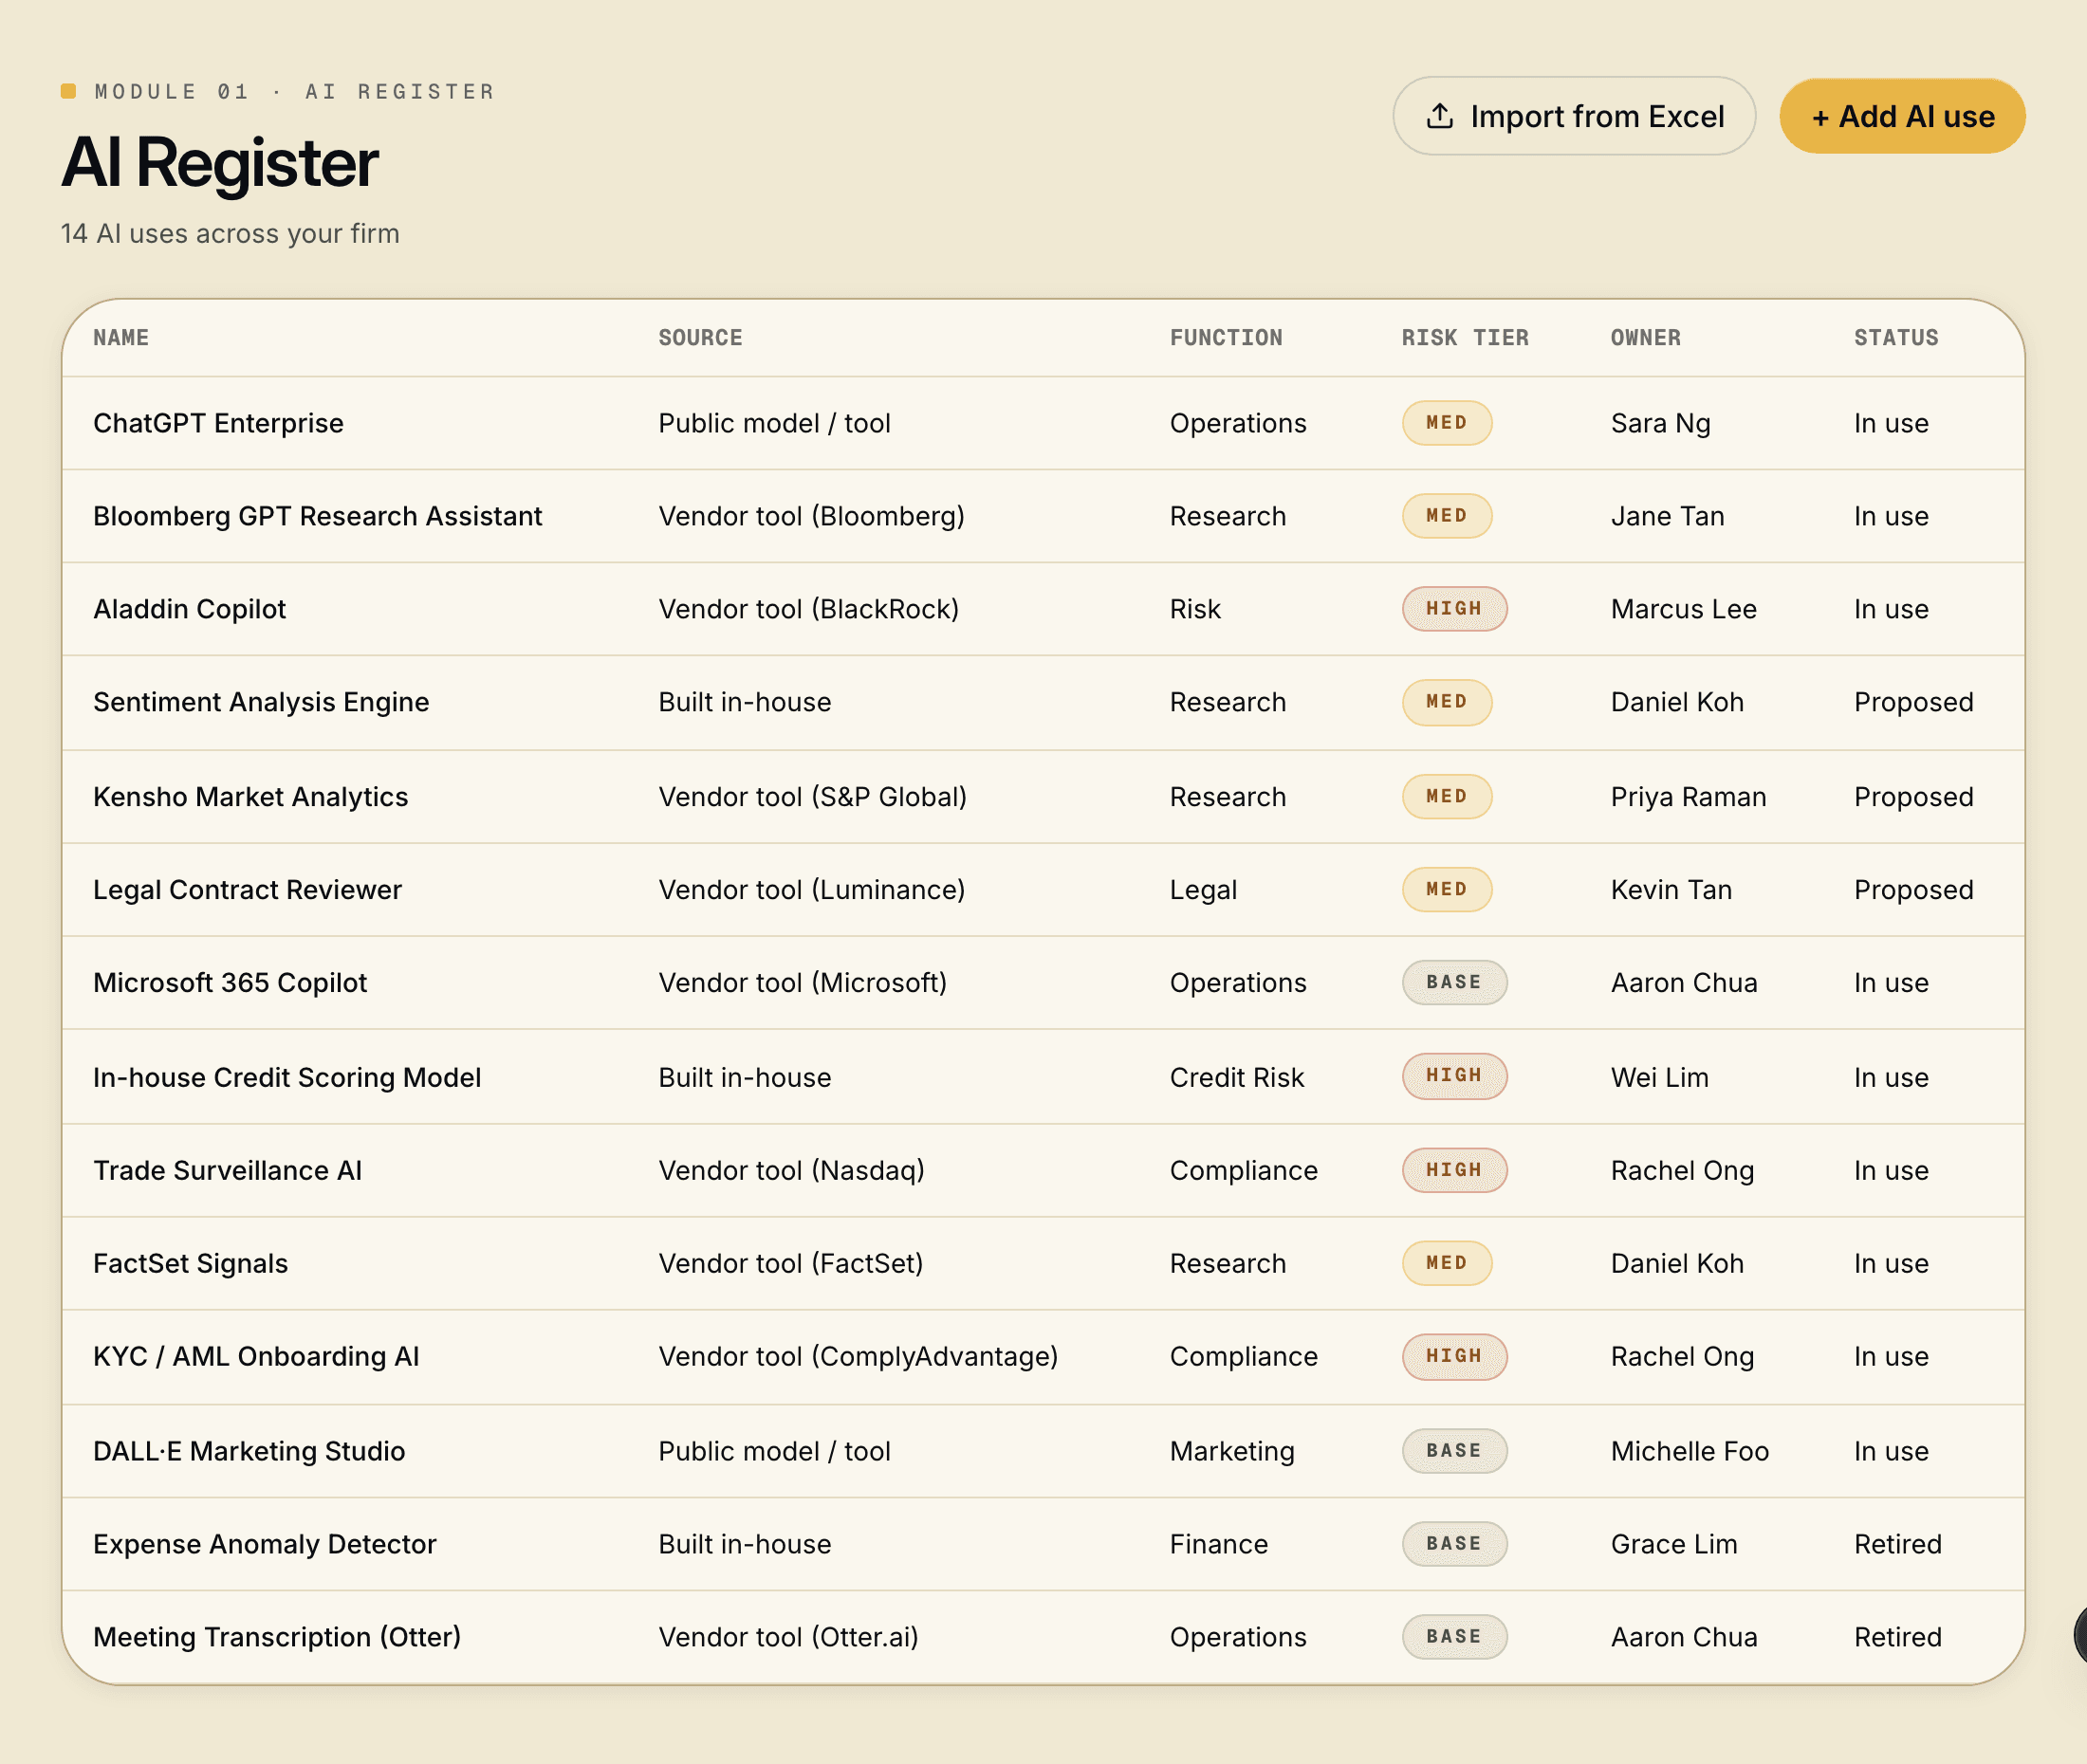
Task: Add a new AI use
Action: click(x=1902, y=116)
